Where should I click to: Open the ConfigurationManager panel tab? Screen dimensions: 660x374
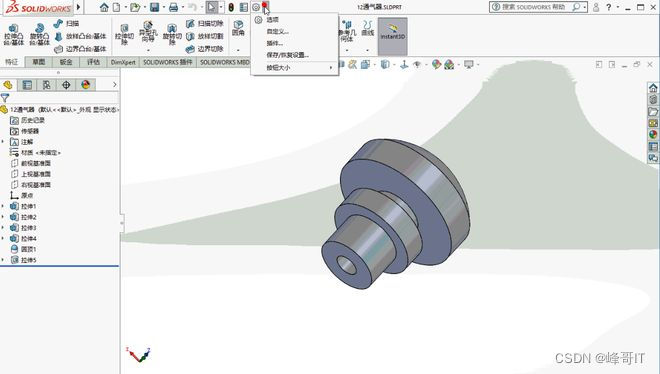point(46,85)
